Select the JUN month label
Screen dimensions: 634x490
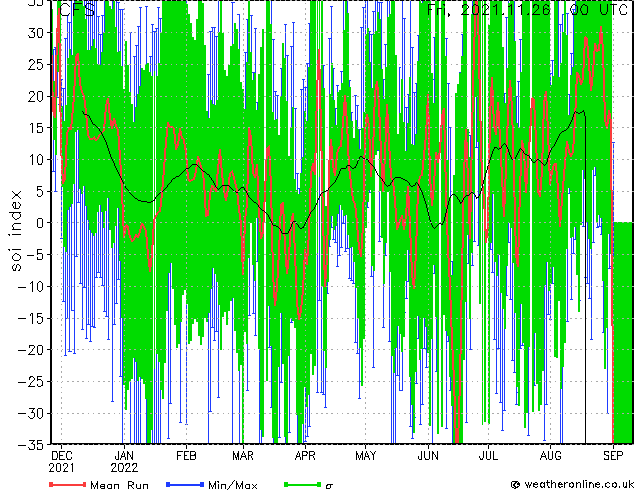(428, 456)
